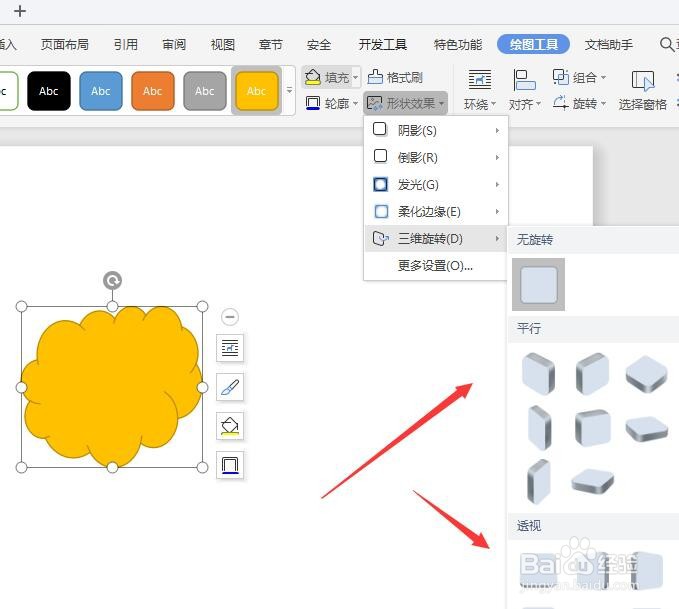Switch to the 审阅 tab
The width and height of the screenshot is (679, 609).
click(x=174, y=44)
